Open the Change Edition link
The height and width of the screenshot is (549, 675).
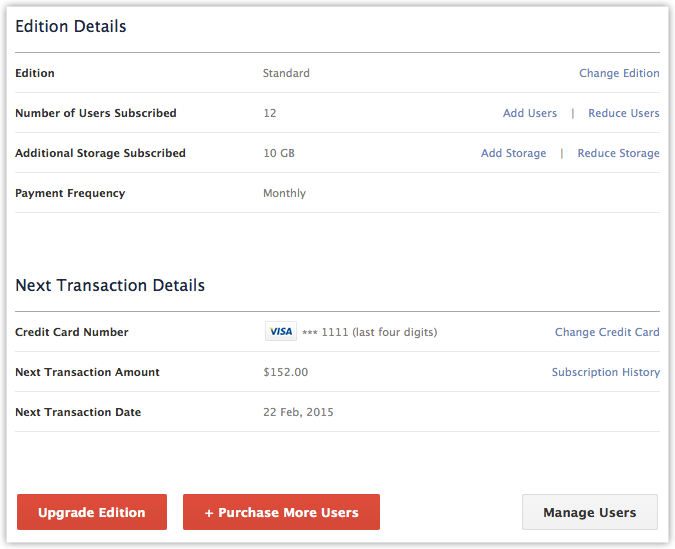(619, 73)
